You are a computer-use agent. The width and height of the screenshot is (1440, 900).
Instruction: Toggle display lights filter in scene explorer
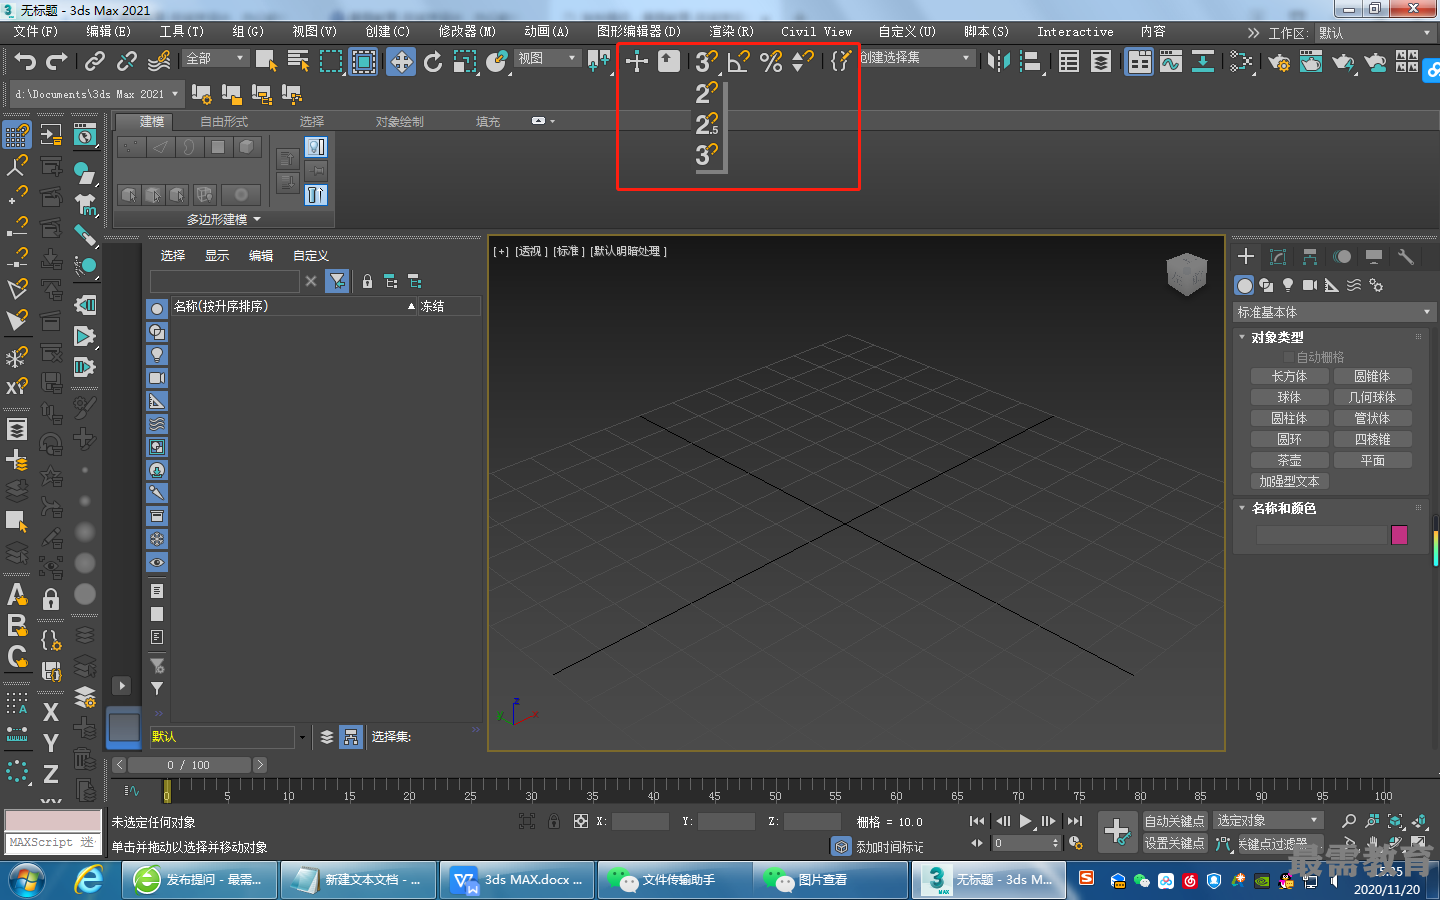(x=157, y=355)
